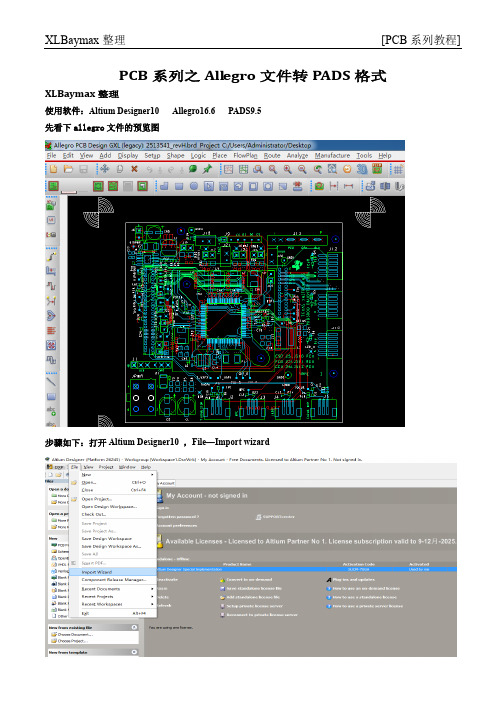Click the Delay Tune icon in left sidebar
The height and width of the screenshot is (702, 496).
click(x=51, y=286)
